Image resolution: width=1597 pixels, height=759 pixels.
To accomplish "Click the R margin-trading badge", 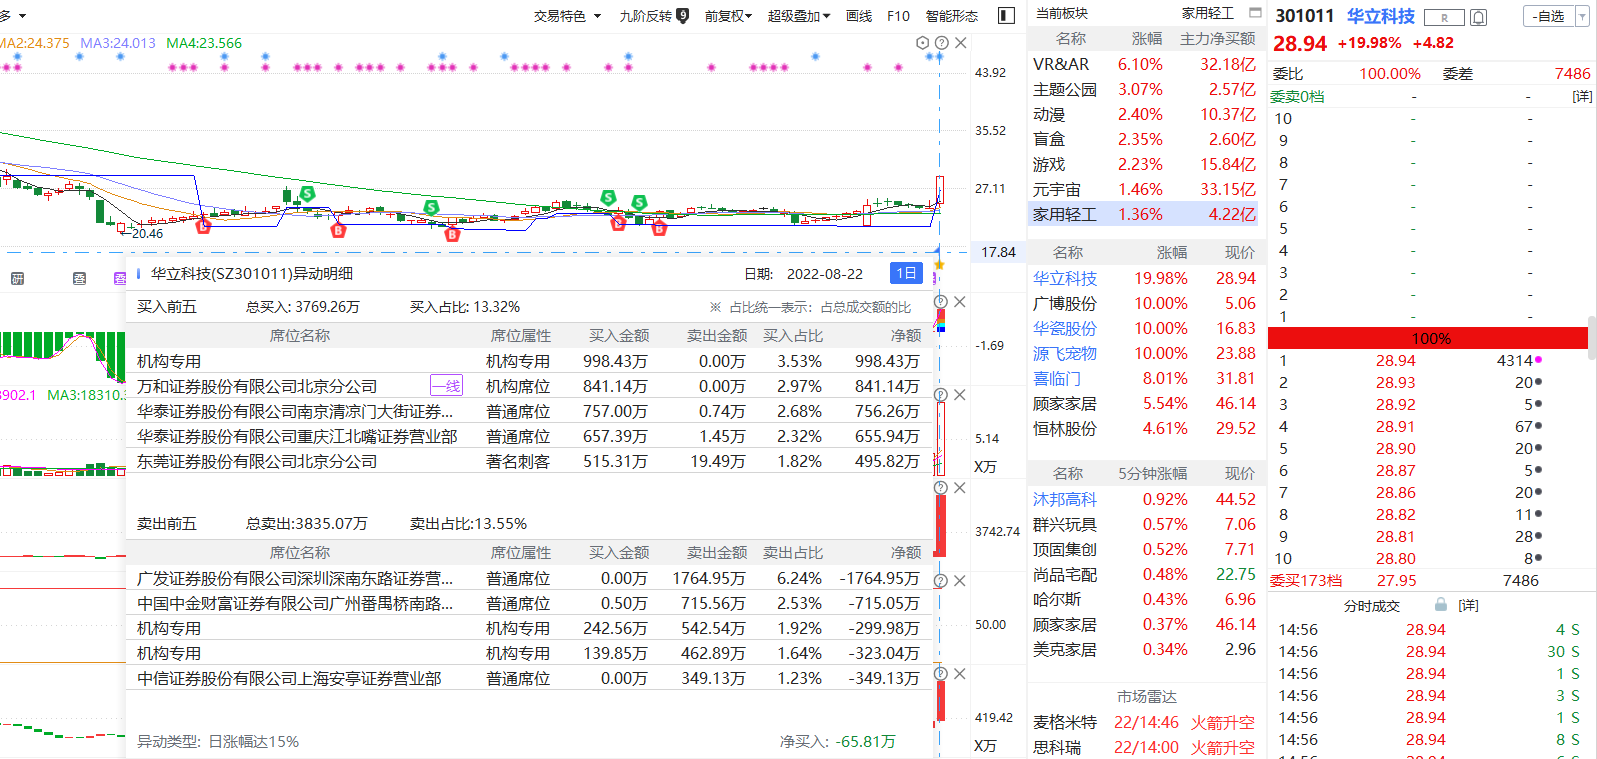I will (x=1444, y=17).
